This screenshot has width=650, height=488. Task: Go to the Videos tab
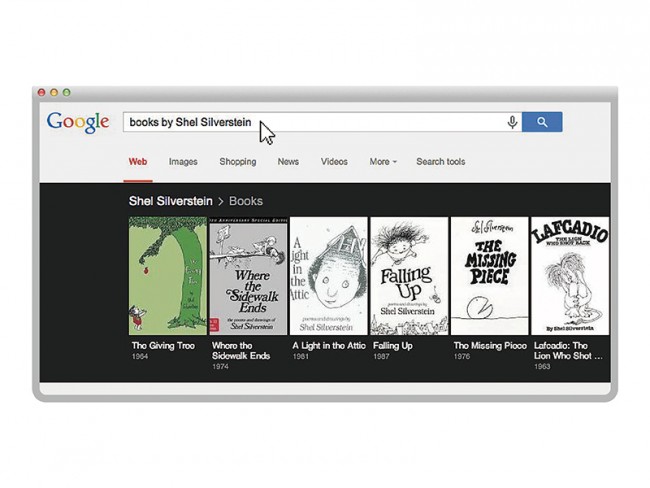pyautogui.click(x=334, y=162)
